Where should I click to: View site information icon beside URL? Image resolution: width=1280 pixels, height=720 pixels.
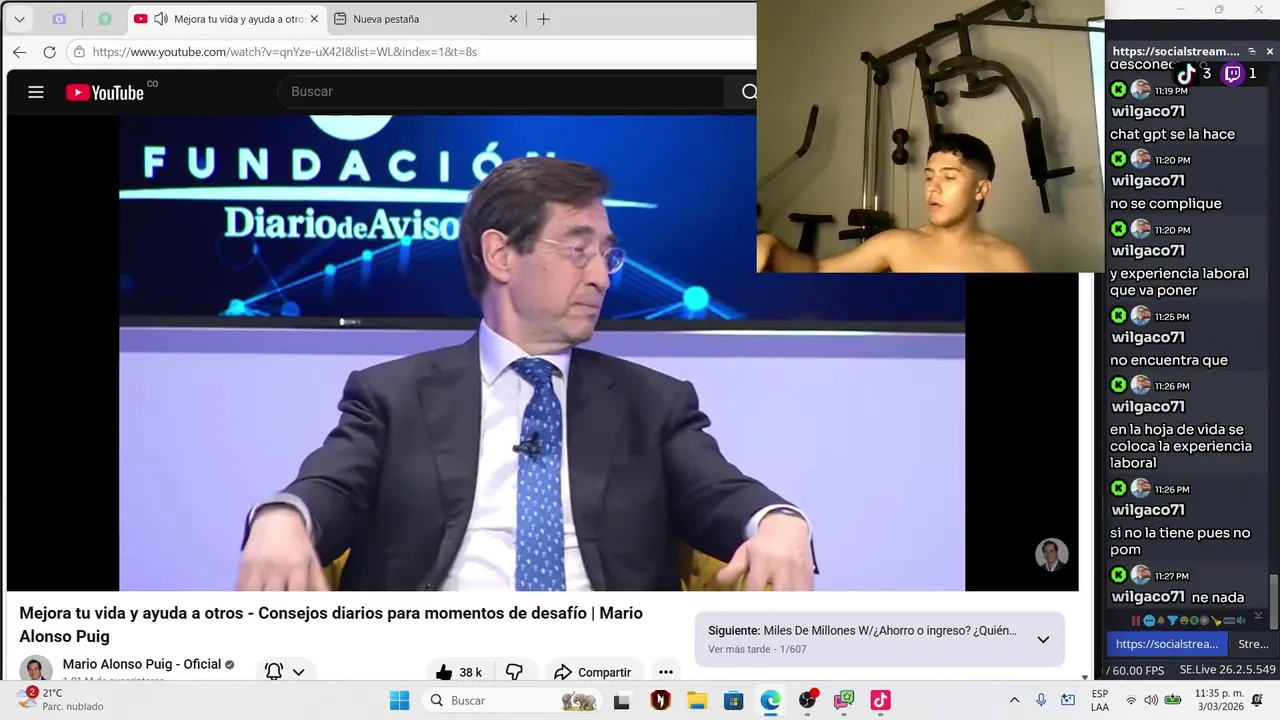point(79,52)
